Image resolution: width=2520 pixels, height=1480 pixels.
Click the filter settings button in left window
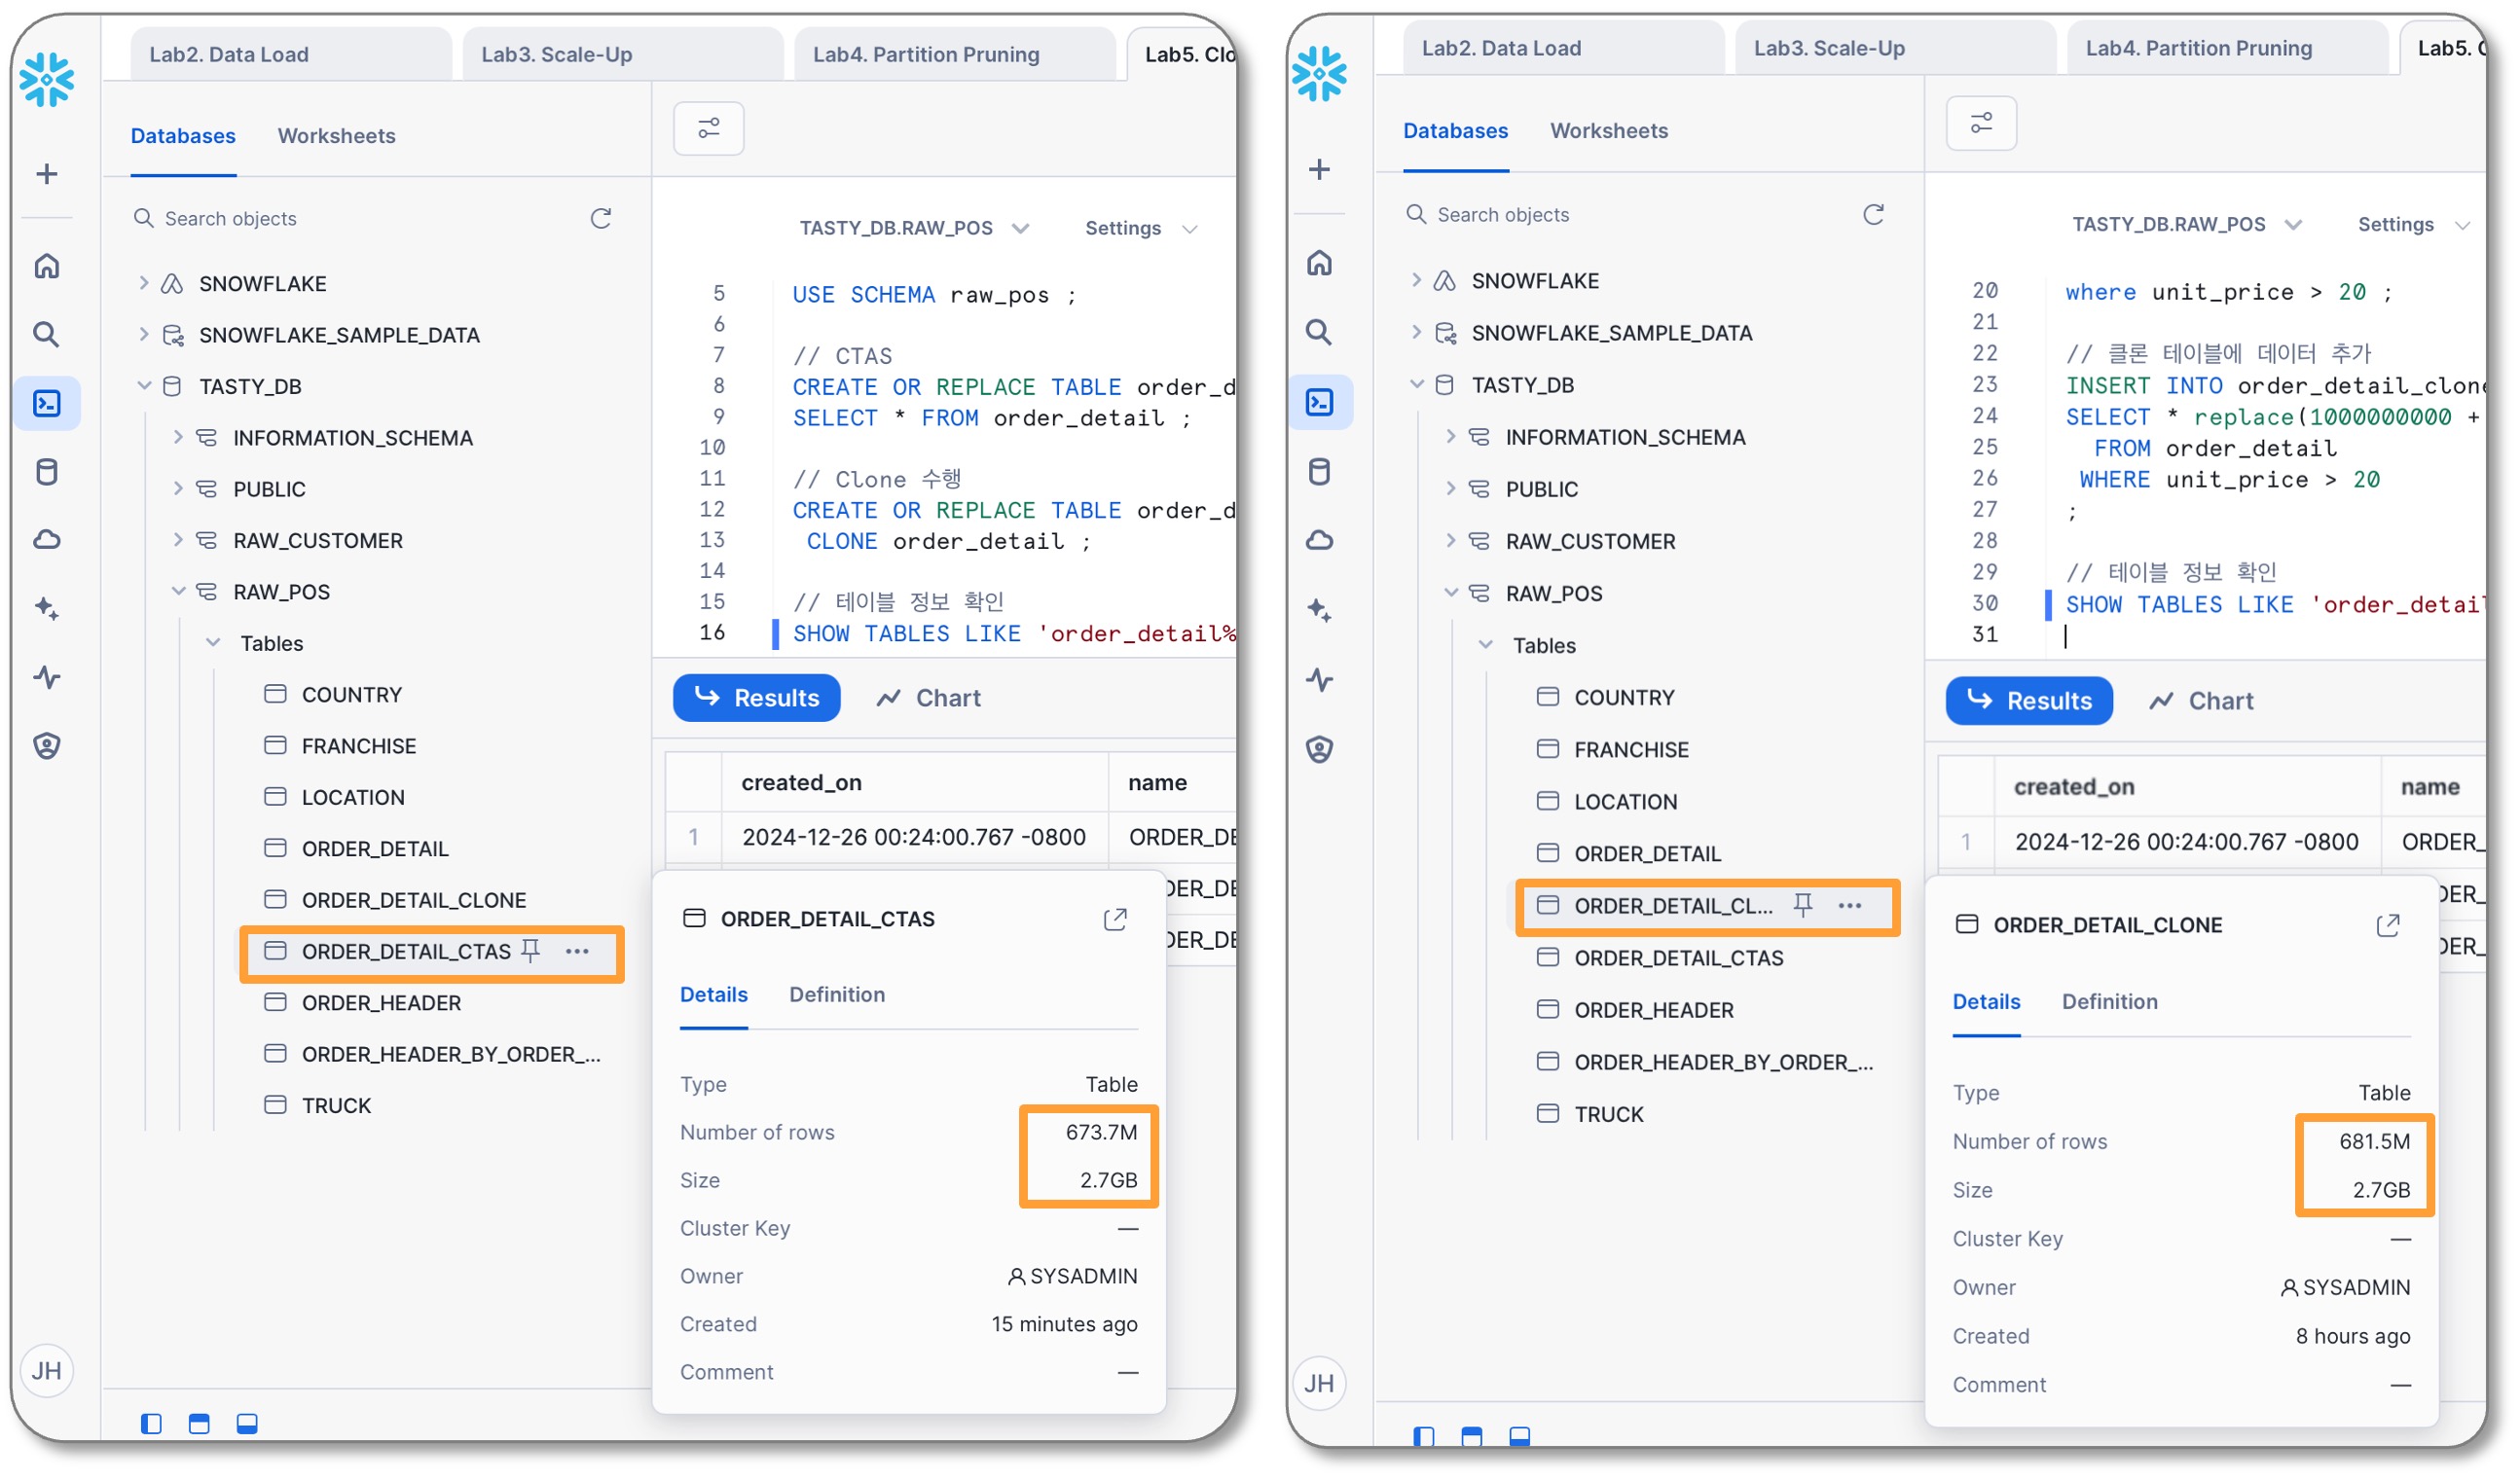tap(709, 128)
